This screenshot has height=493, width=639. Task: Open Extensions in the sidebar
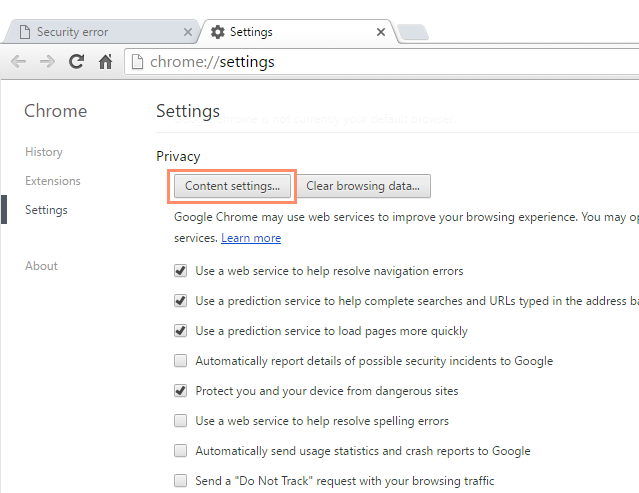pyautogui.click(x=53, y=181)
